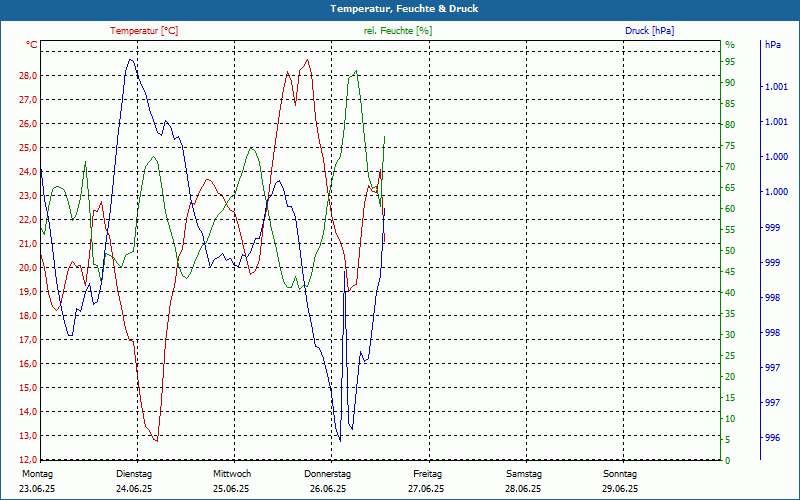Click the 75 tick on green humidity axis
The height and width of the screenshot is (500, 800).
[x=730, y=146]
